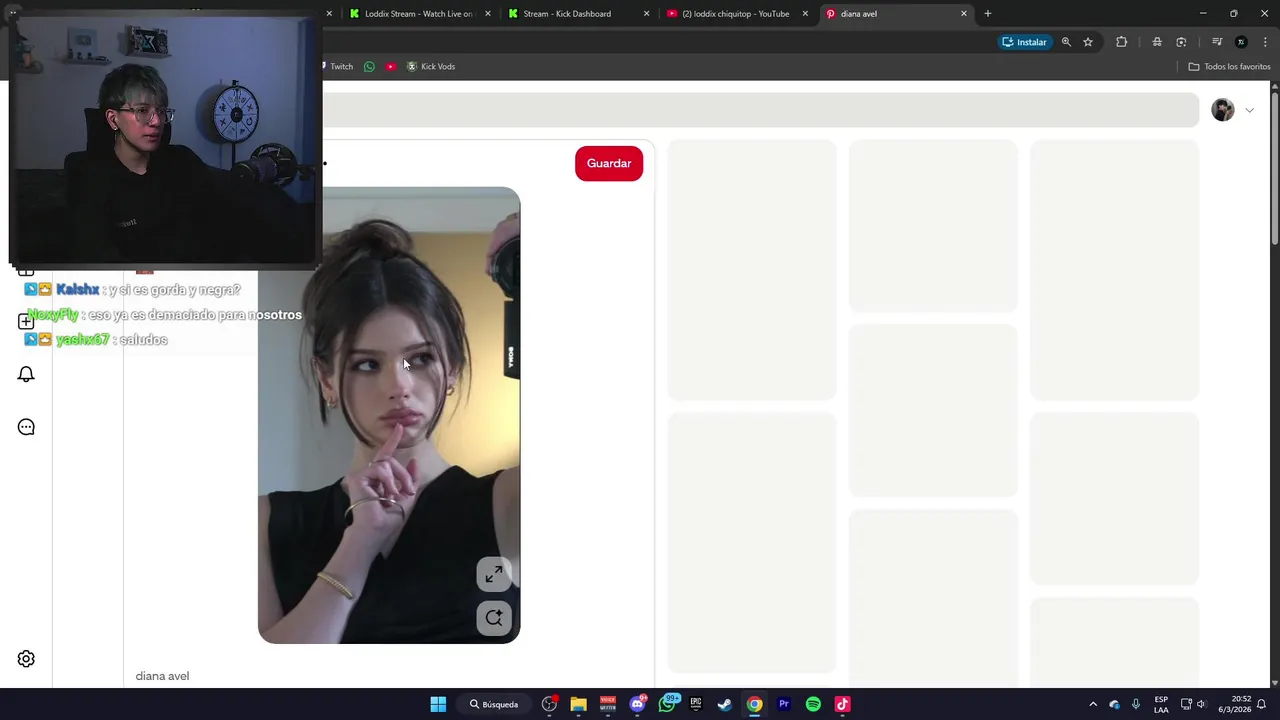Open the Pinterest profile avatar
The height and width of the screenshot is (720, 1280).
[1222, 110]
